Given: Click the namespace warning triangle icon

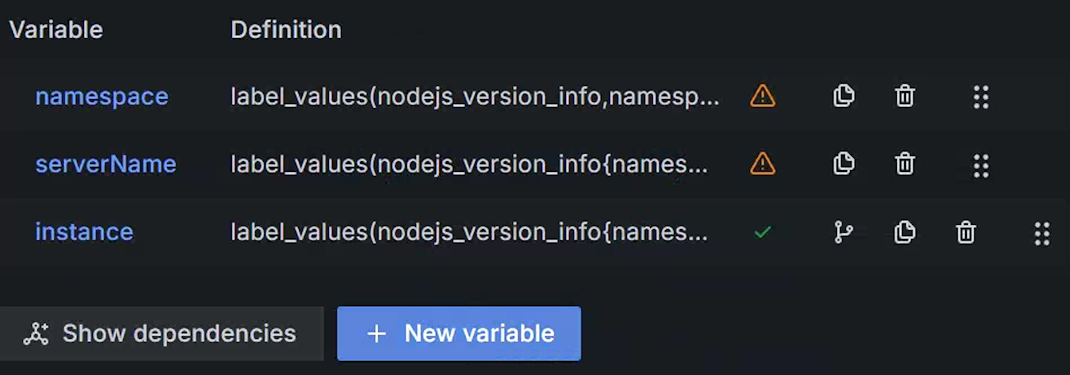Looking at the screenshot, I should point(762,96).
